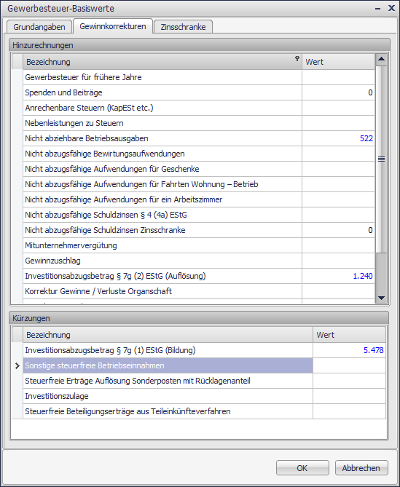Select Steuerfreie Erträge Auflösung Sonderposten row
400x487 pixels.
(204, 381)
